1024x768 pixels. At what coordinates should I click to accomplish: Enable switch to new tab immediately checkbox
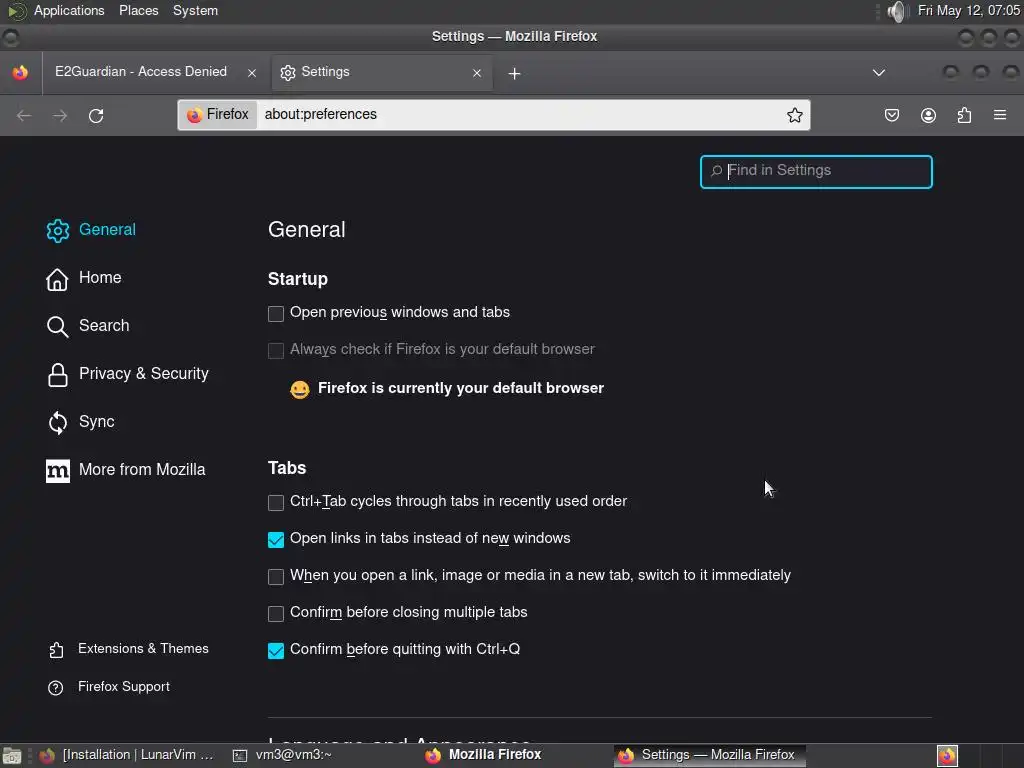pyautogui.click(x=276, y=577)
